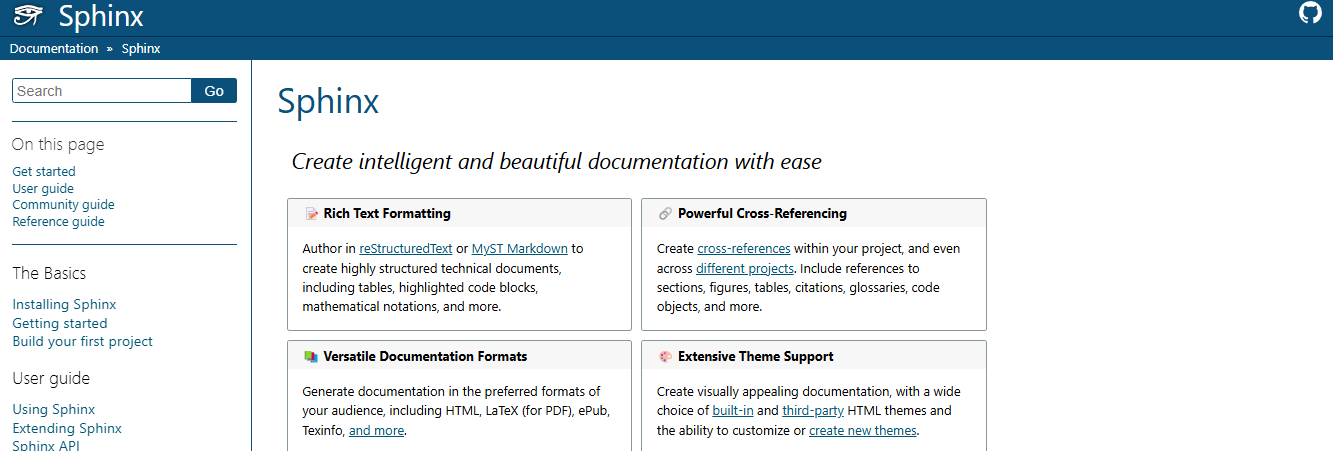The height and width of the screenshot is (451, 1333).
Task: Click 'The Basics' sidebar heading
Action: coord(49,274)
